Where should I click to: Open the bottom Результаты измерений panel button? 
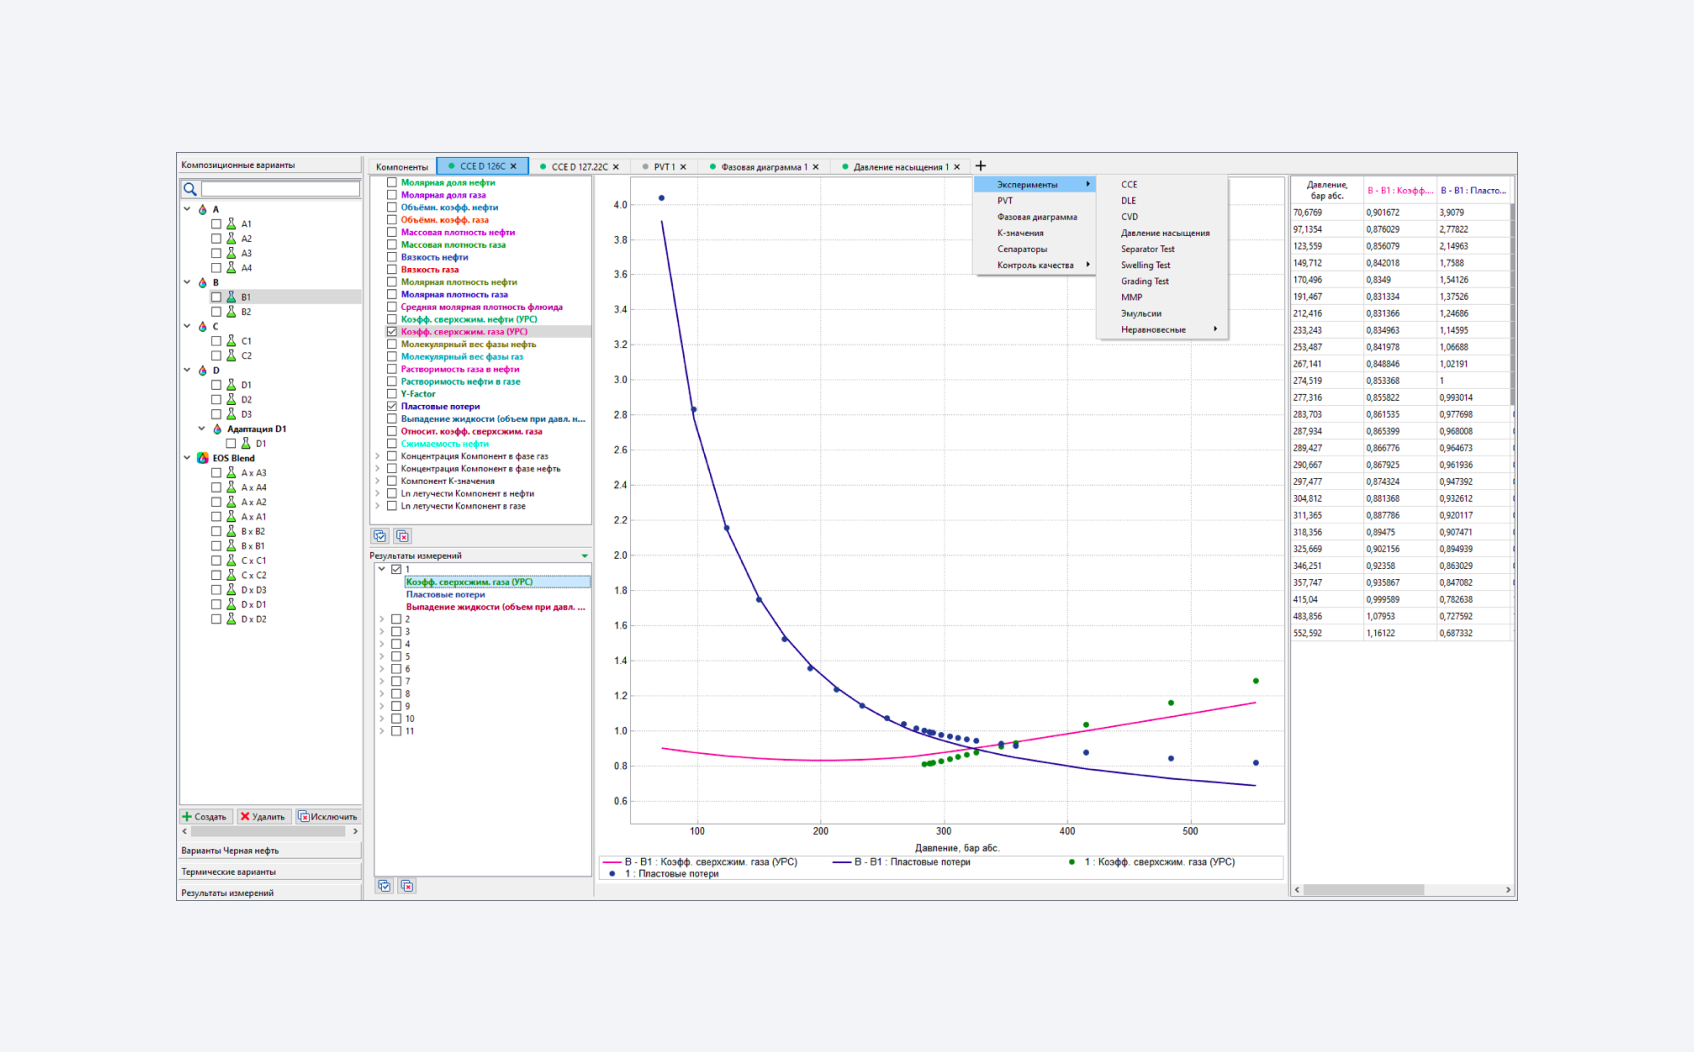pyautogui.click(x=270, y=893)
